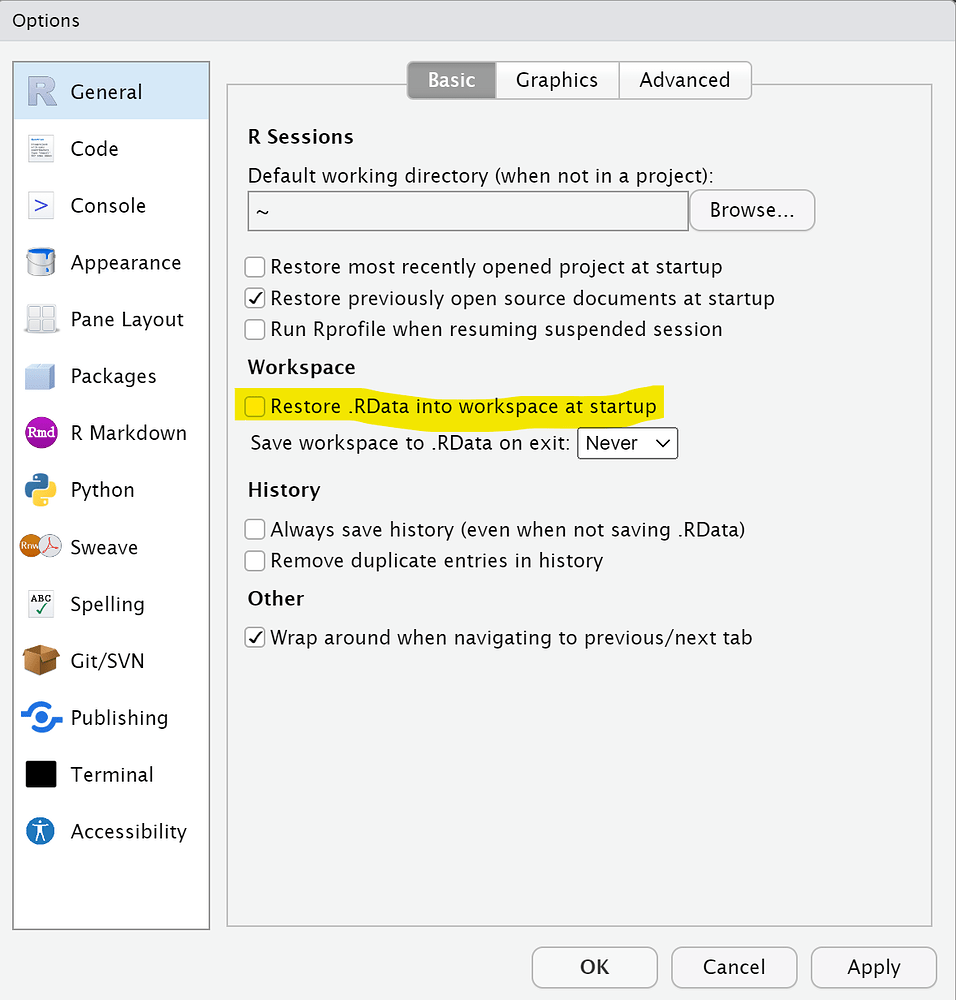Click the Cancel button
This screenshot has width=956, height=1000.
click(734, 967)
